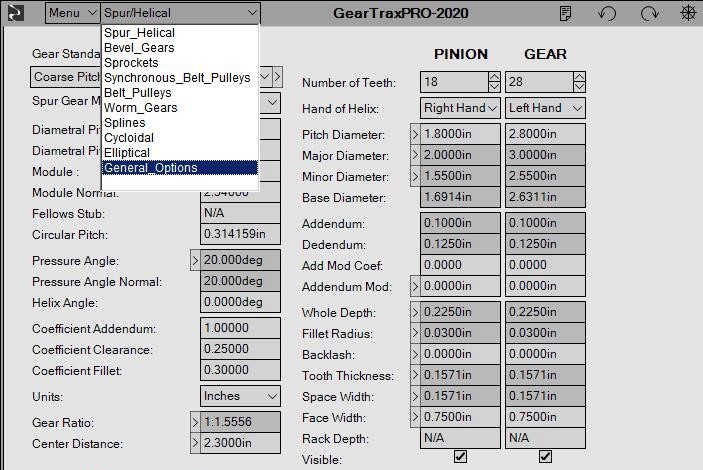Screen dimensions: 703x470
Task: Click Gear Major Diameter field 3.0000in
Action: point(545,155)
